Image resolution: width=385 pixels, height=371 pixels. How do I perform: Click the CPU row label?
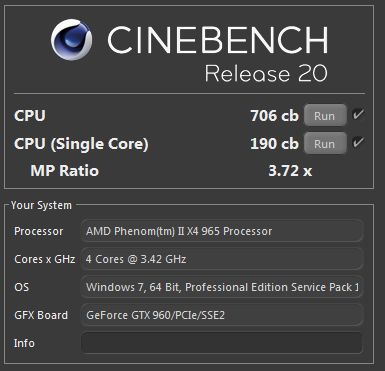[x=30, y=116]
